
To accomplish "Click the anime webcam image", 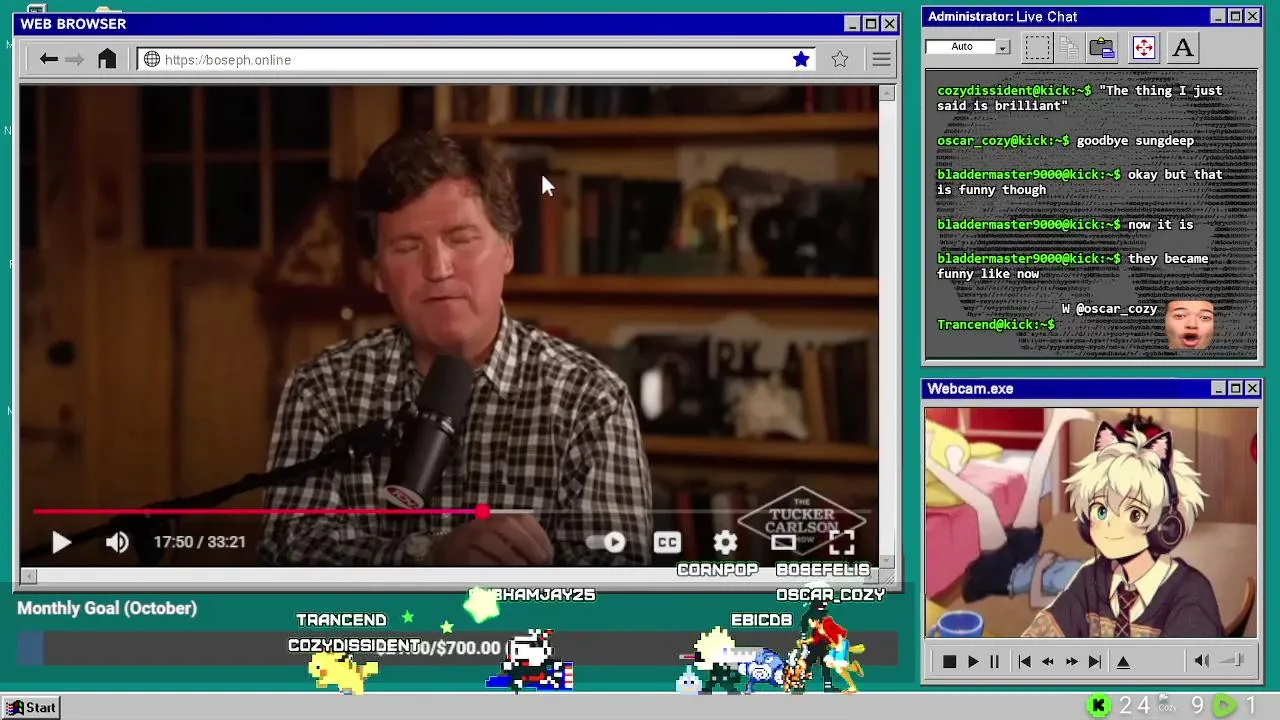I will point(1091,522).
